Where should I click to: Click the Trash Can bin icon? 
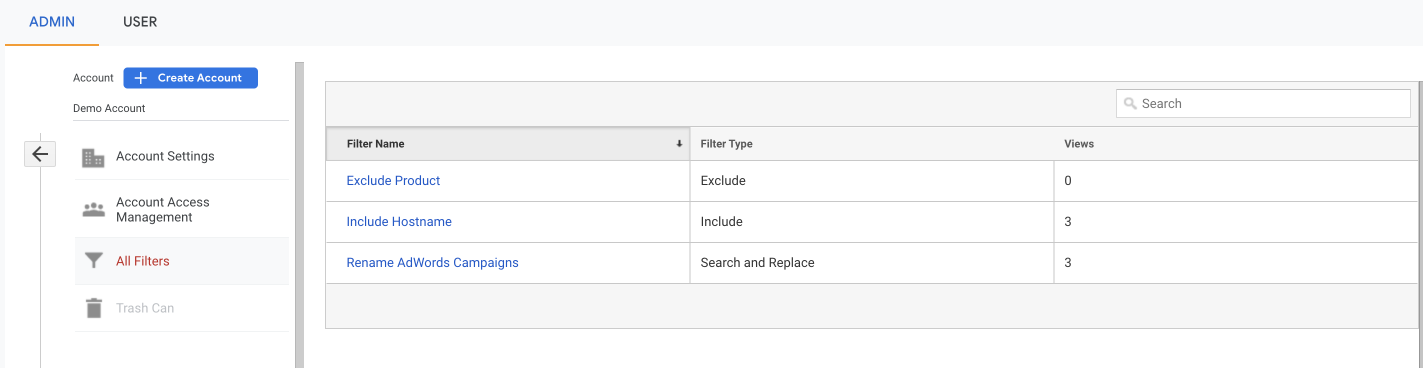94,308
